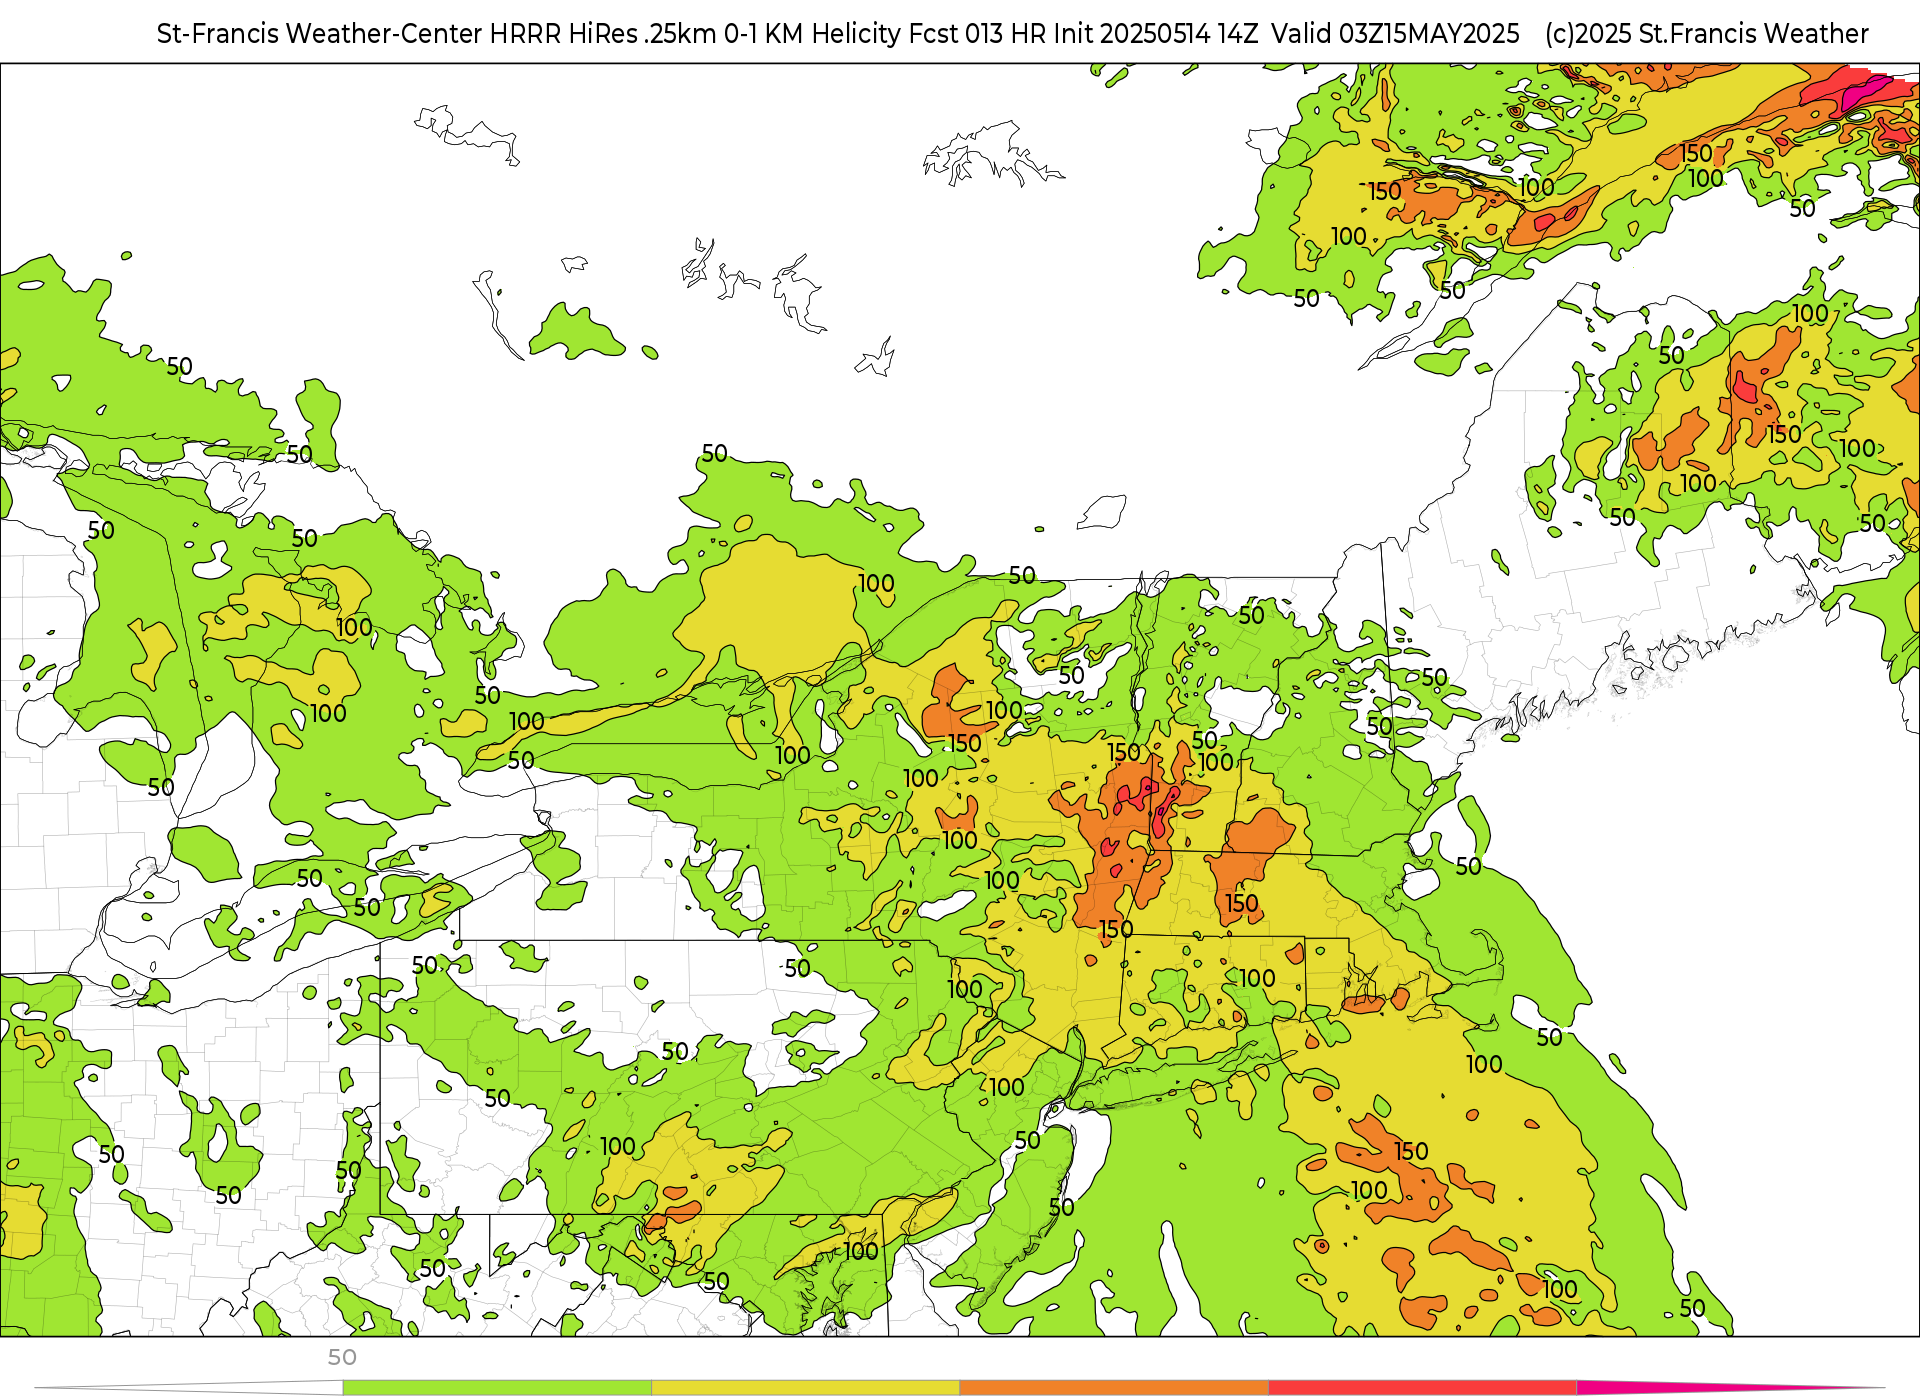Screen dimensions: 1920x1400
Task: Click the gray '50' label above the color bar
Action: tap(342, 1357)
